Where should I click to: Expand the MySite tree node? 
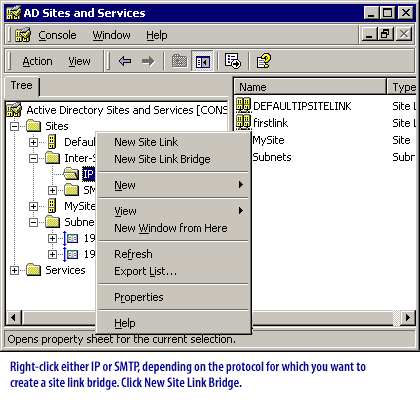pyautogui.click(x=33, y=206)
